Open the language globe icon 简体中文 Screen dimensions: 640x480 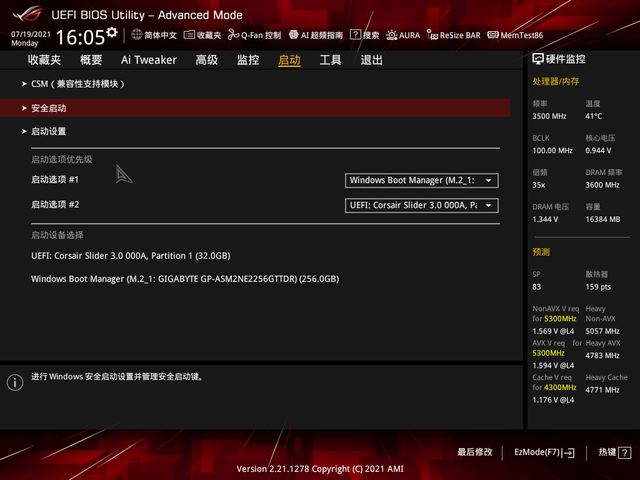tap(137, 35)
